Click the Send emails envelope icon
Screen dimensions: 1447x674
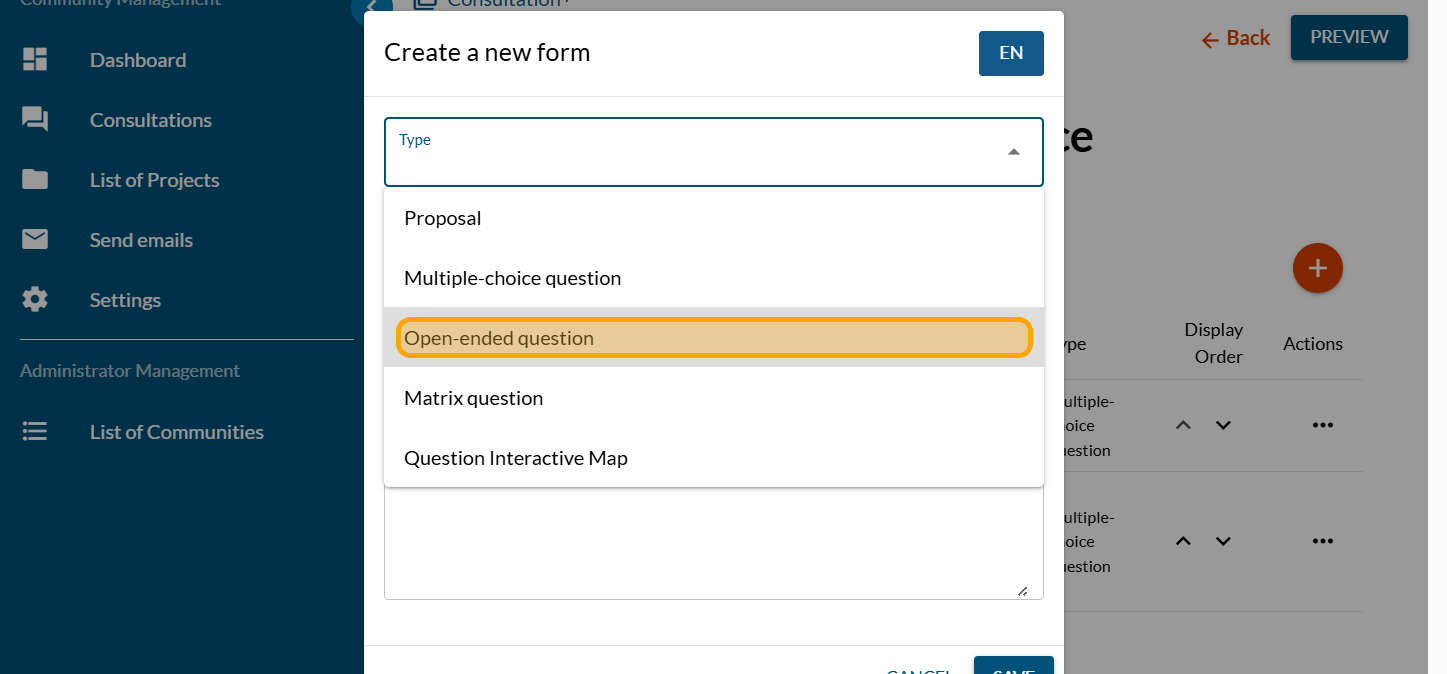pos(35,240)
